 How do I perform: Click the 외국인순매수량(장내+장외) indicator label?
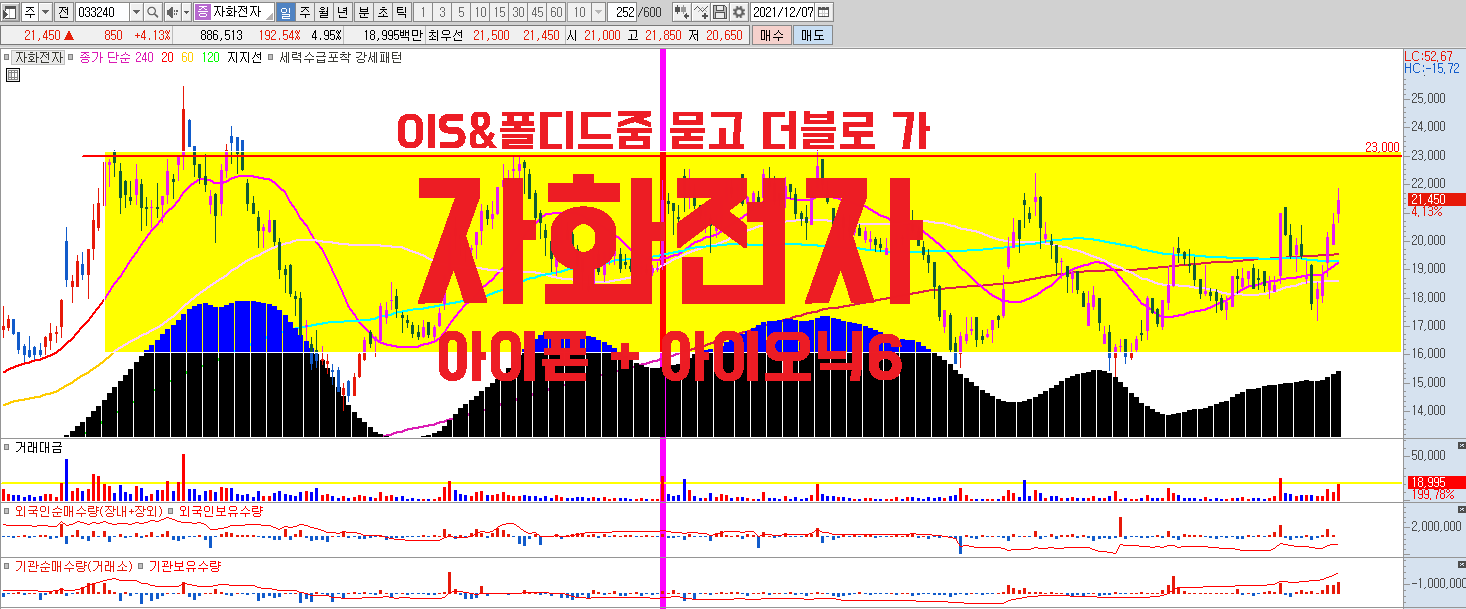pyautogui.click(x=88, y=511)
